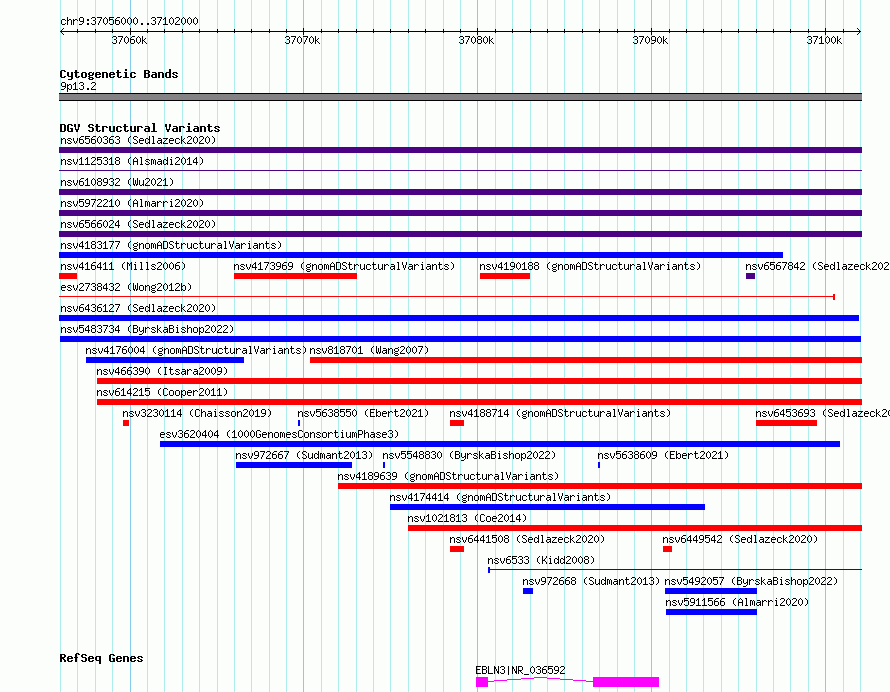Click the nsv6560363 (Sedlazeck2020) variant label
Image resolution: width=890 pixels, height=692 pixels.
[x=138, y=140]
